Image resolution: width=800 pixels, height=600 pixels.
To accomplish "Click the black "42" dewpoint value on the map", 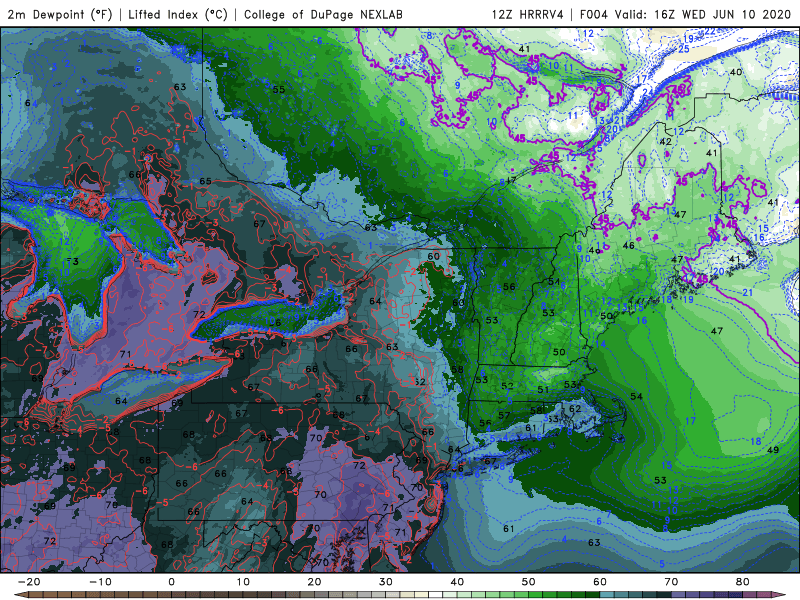I will [665, 141].
